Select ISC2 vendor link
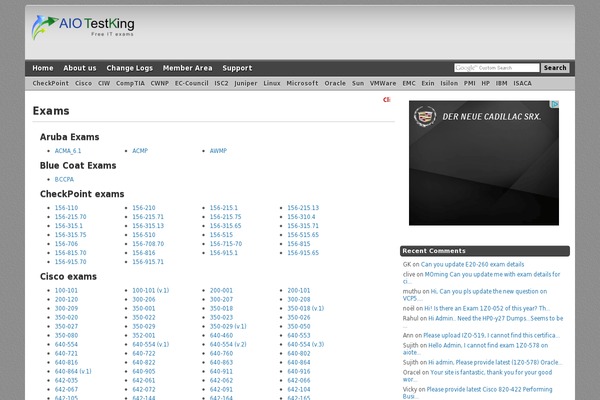The width and height of the screenshot is (600, 400). pyautogui.click(x=221, y=83)
